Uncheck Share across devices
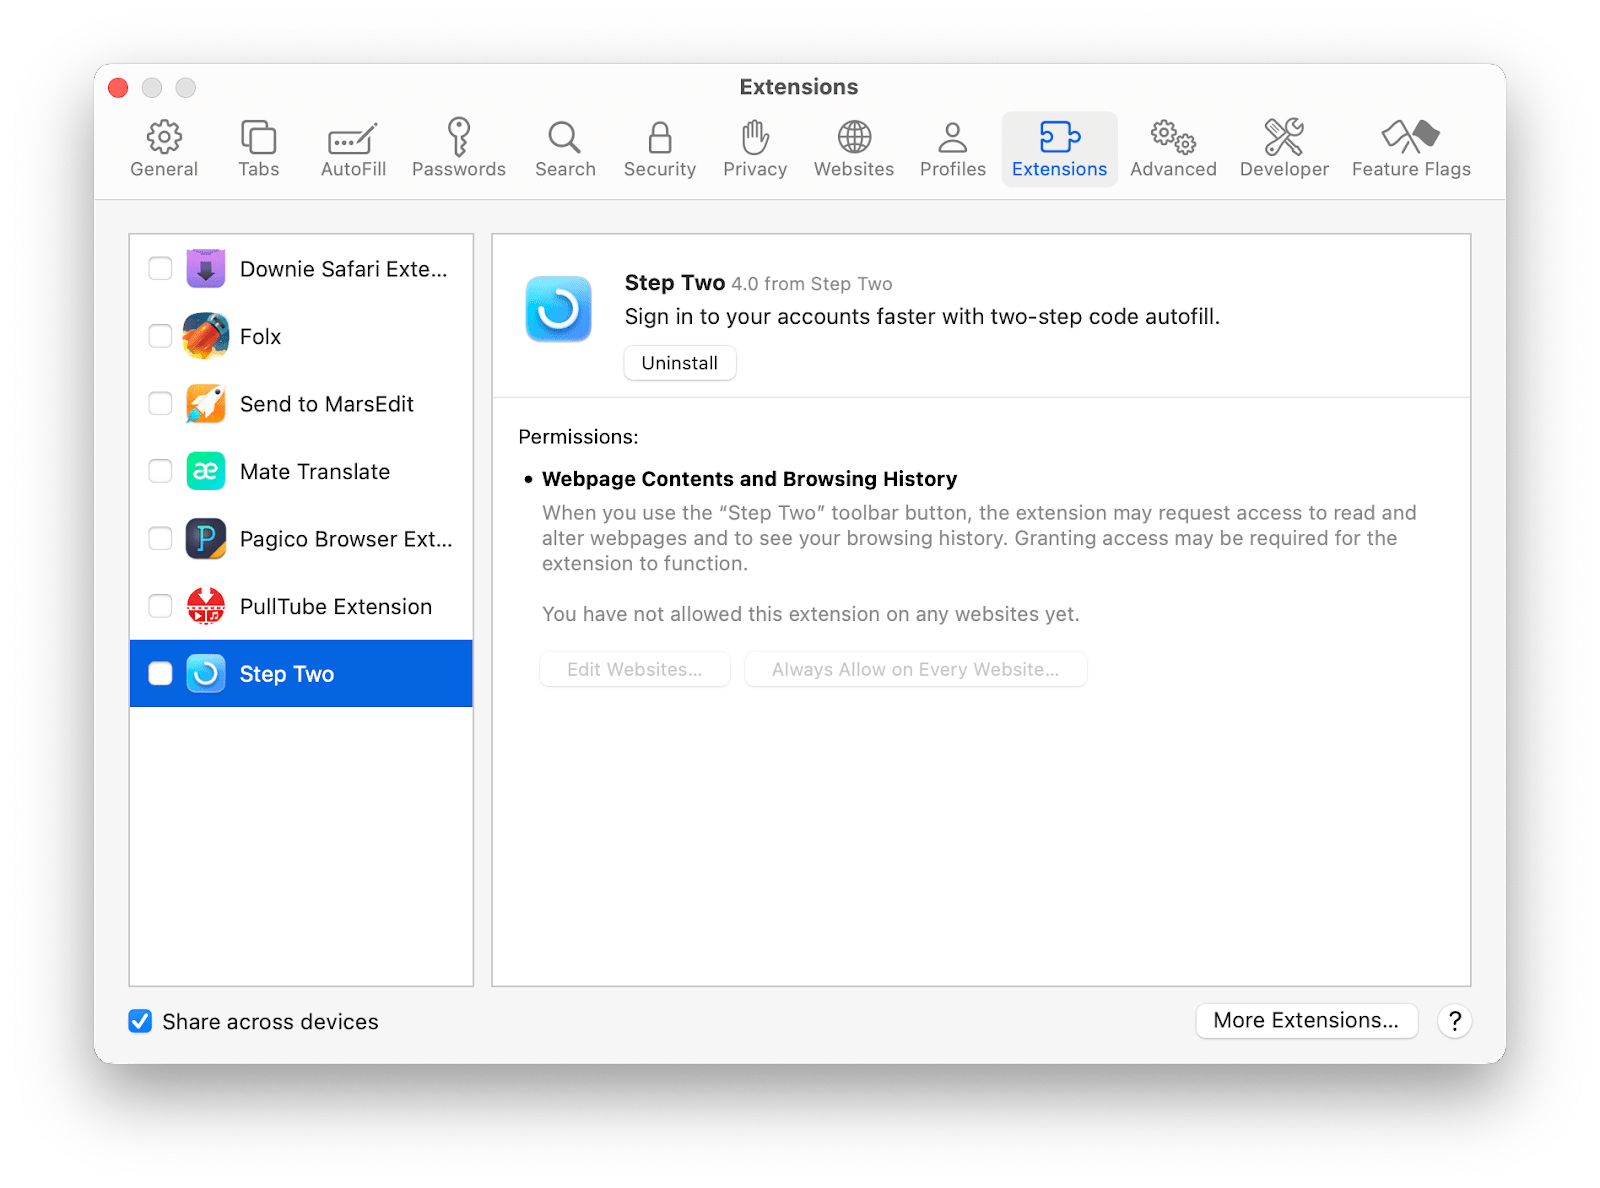 point(140,1021)
